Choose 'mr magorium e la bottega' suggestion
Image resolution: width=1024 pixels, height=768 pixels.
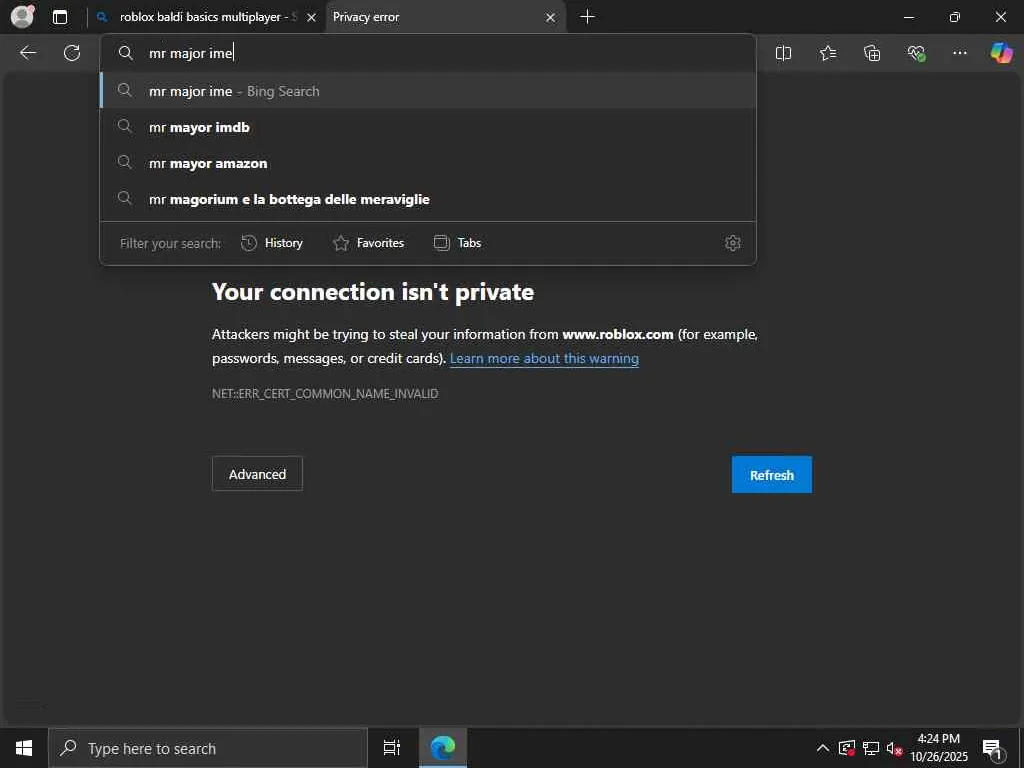tap(428, 199)
